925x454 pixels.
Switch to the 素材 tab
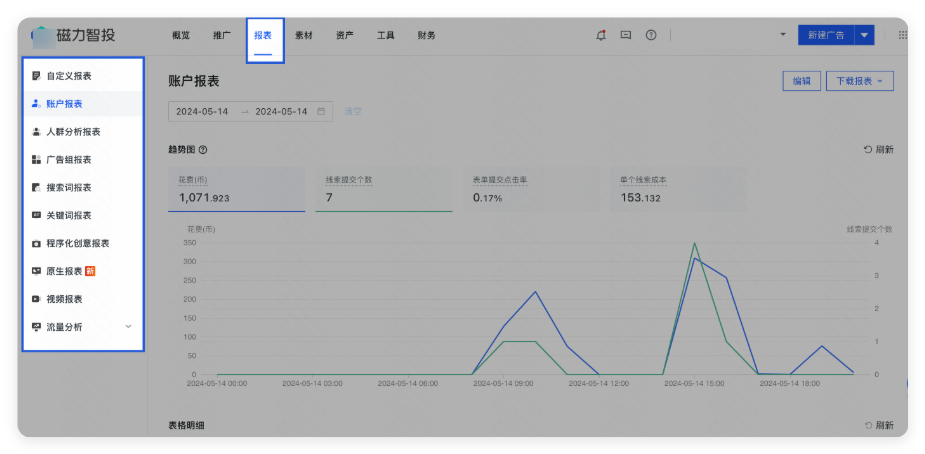304,35
